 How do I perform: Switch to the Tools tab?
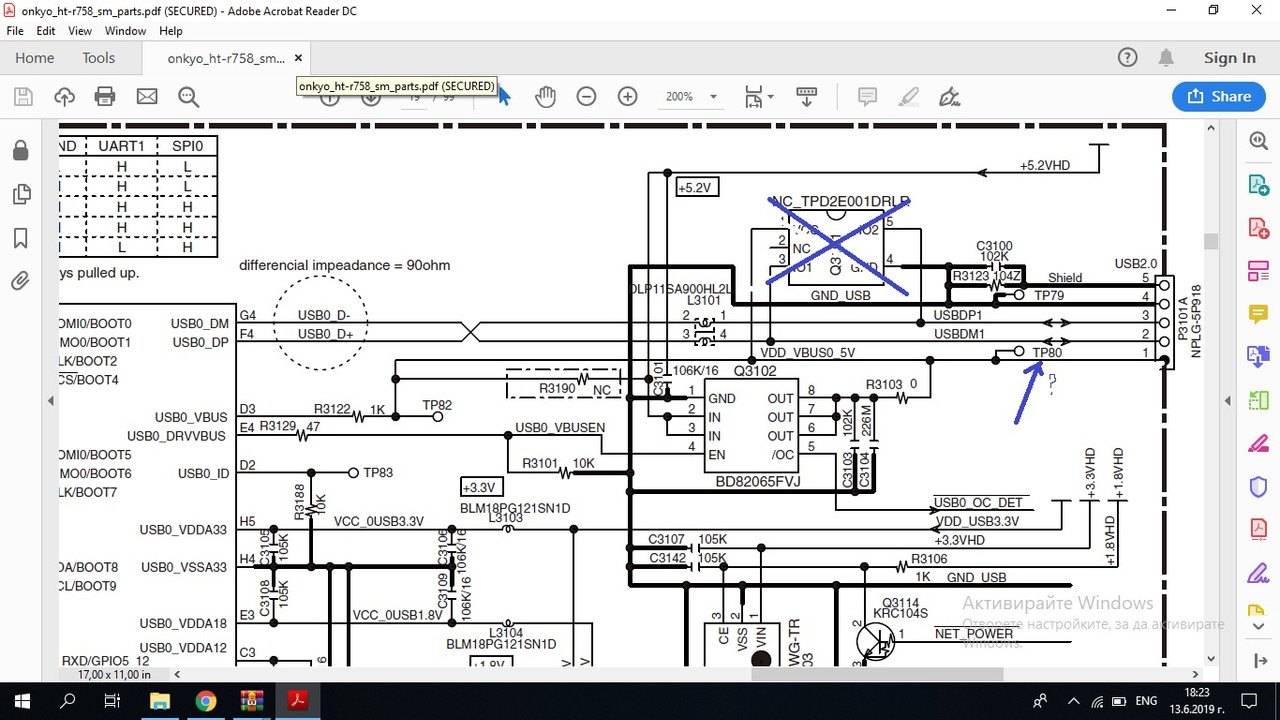[x=98, y=58]
